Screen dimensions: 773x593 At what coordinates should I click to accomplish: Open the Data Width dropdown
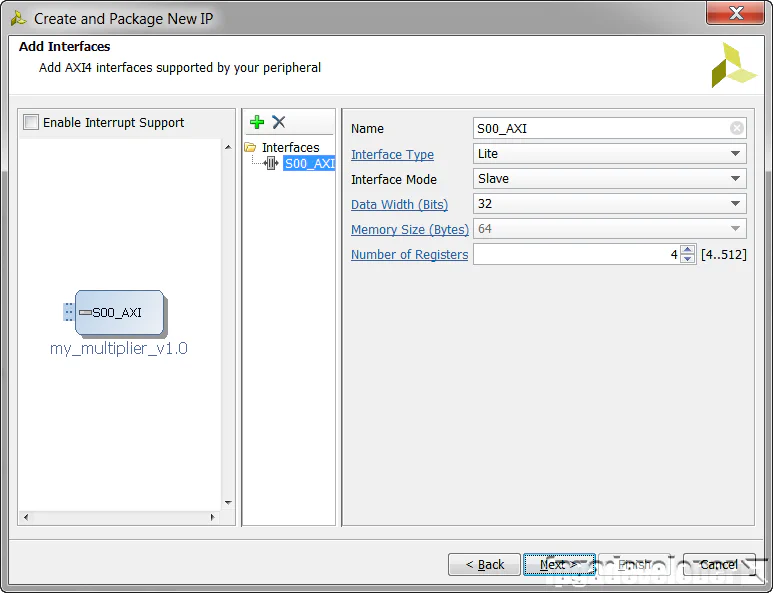point(609,204)
